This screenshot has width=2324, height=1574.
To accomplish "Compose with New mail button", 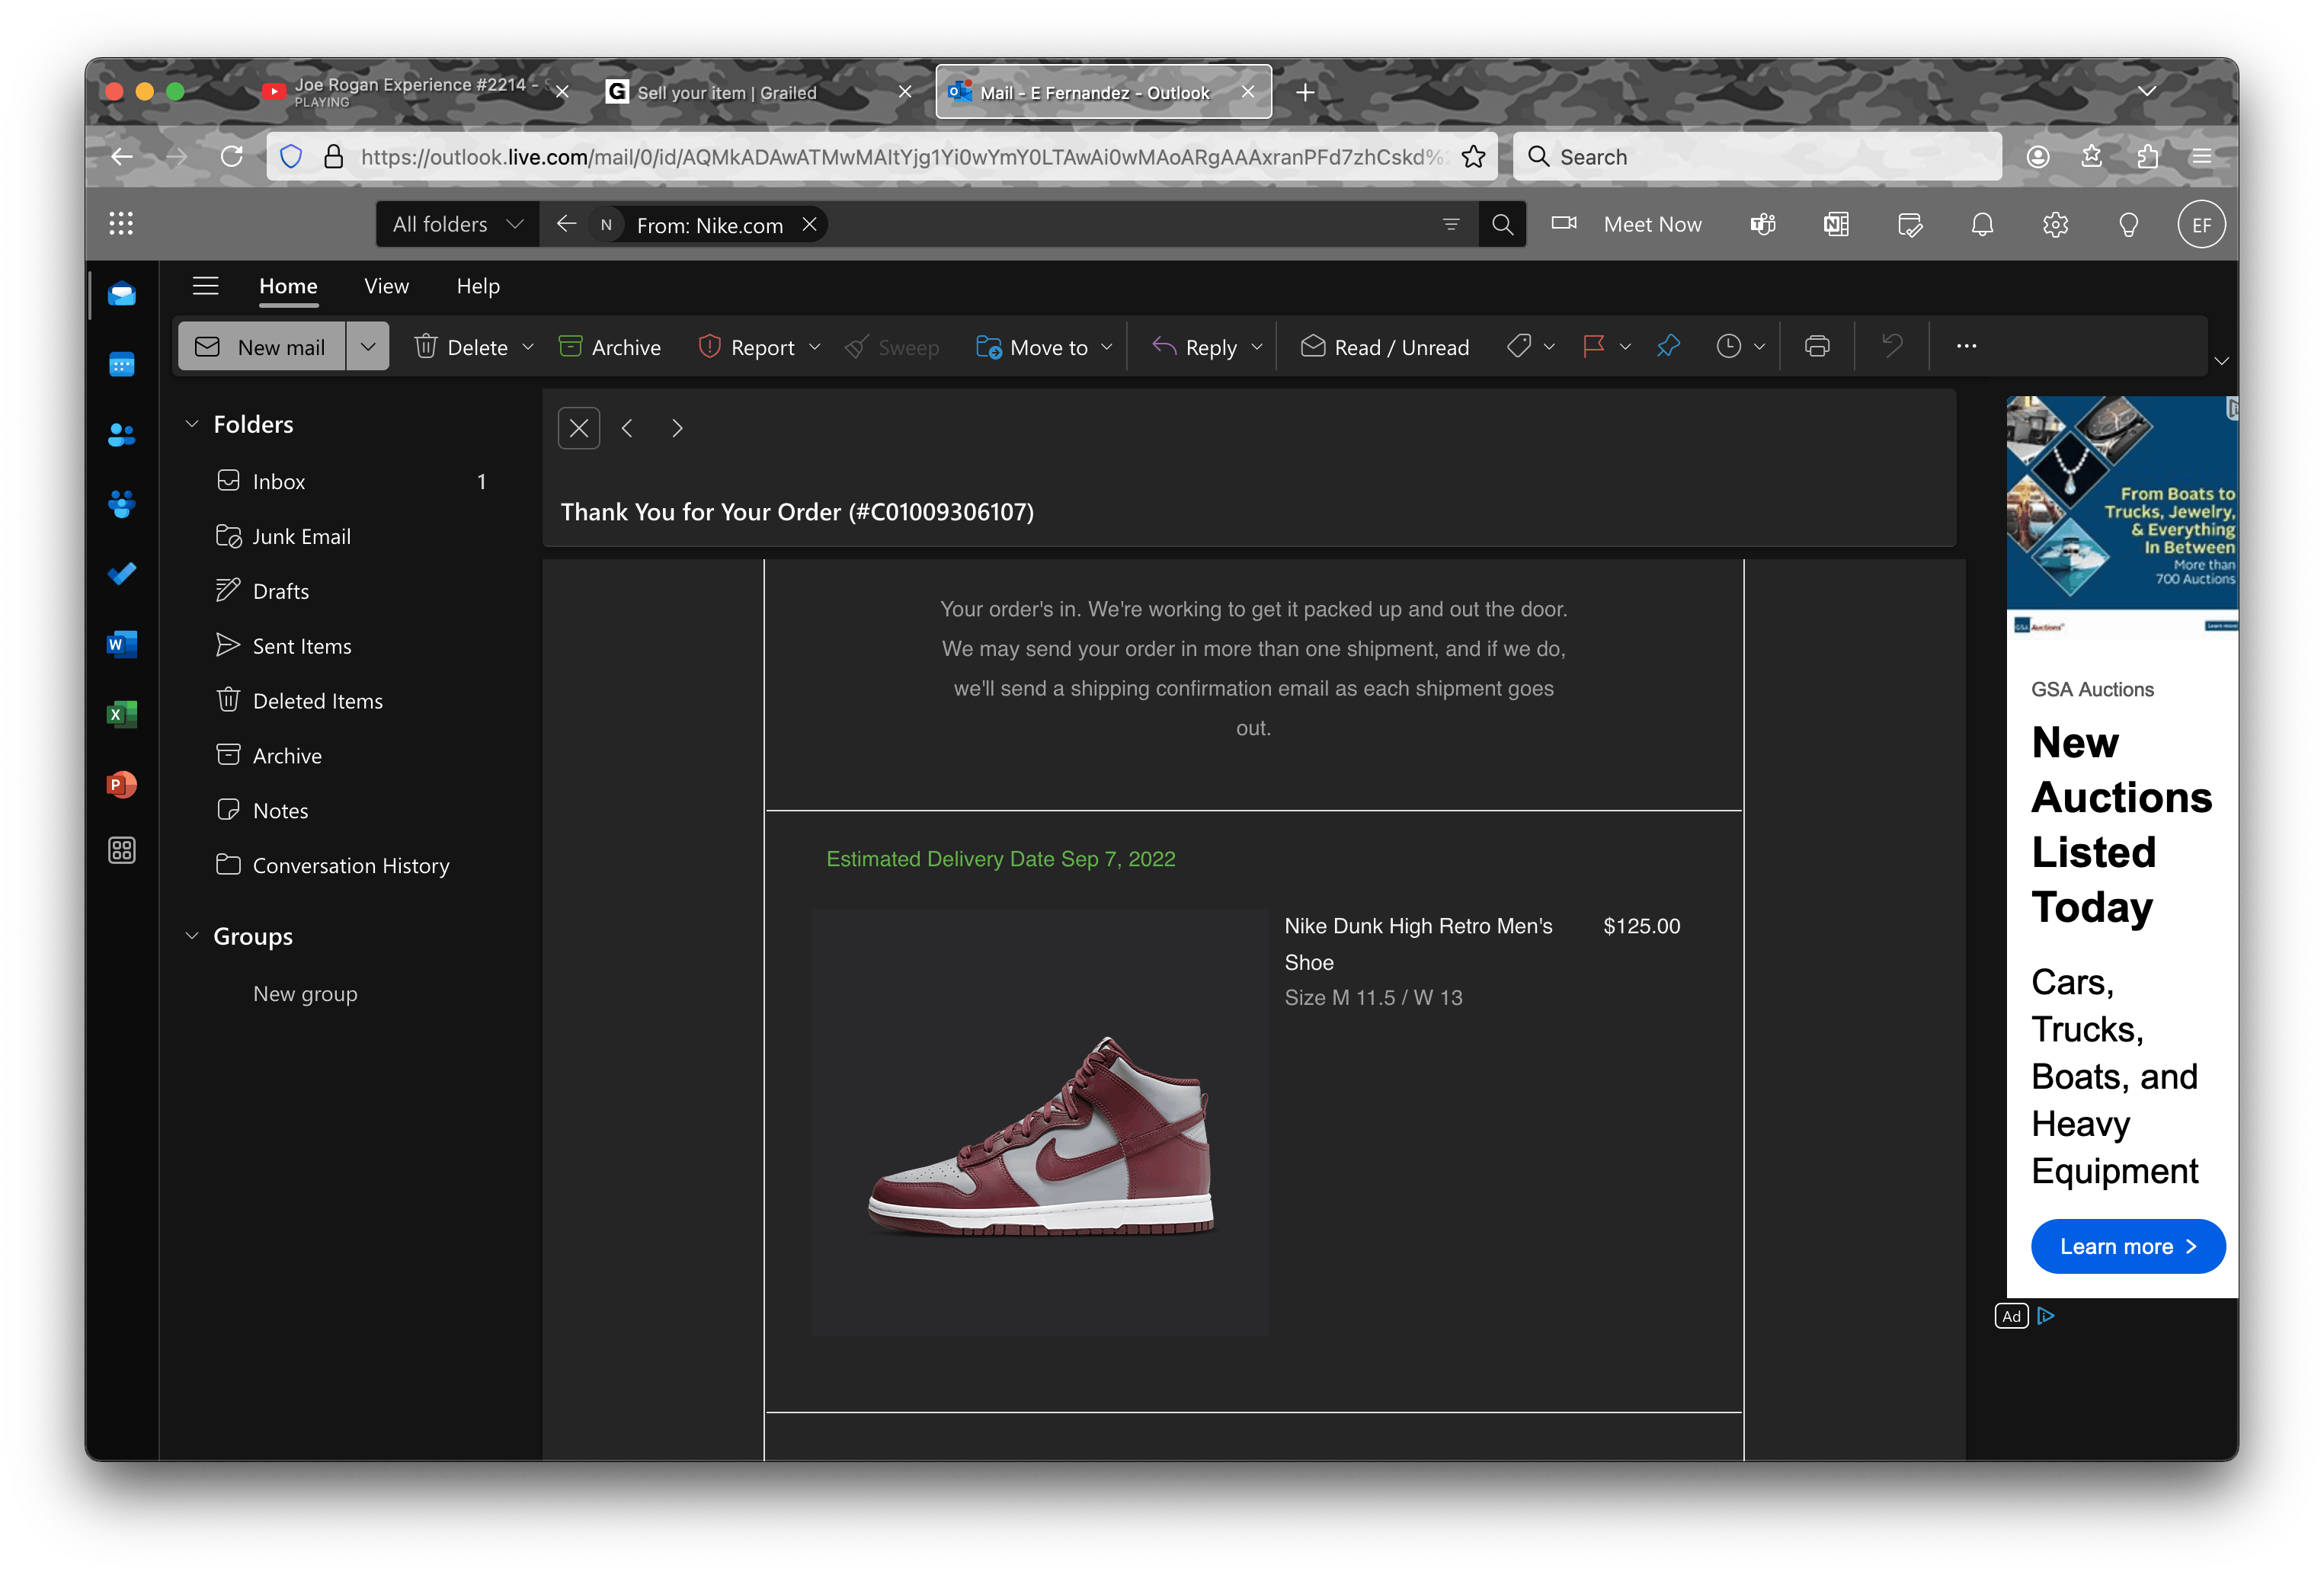I will [262, 347].
